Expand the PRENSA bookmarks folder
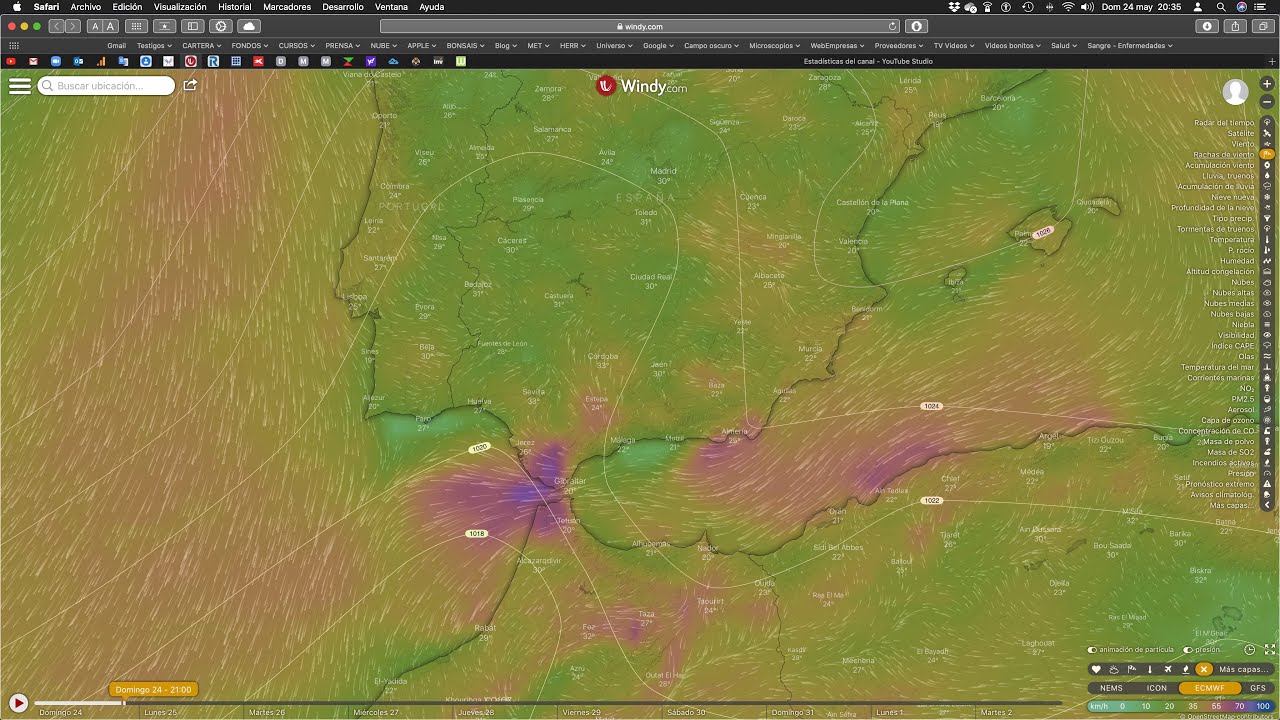The width and height of the screenshot is (1280, 720). [343, 45]
